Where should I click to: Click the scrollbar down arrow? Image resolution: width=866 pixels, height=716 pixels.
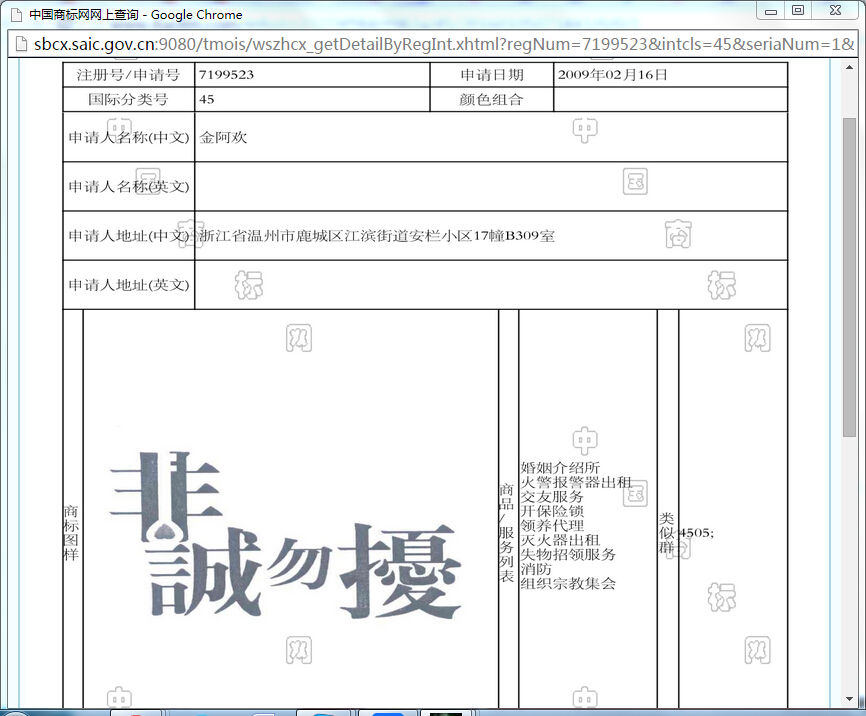pos(849,699)
